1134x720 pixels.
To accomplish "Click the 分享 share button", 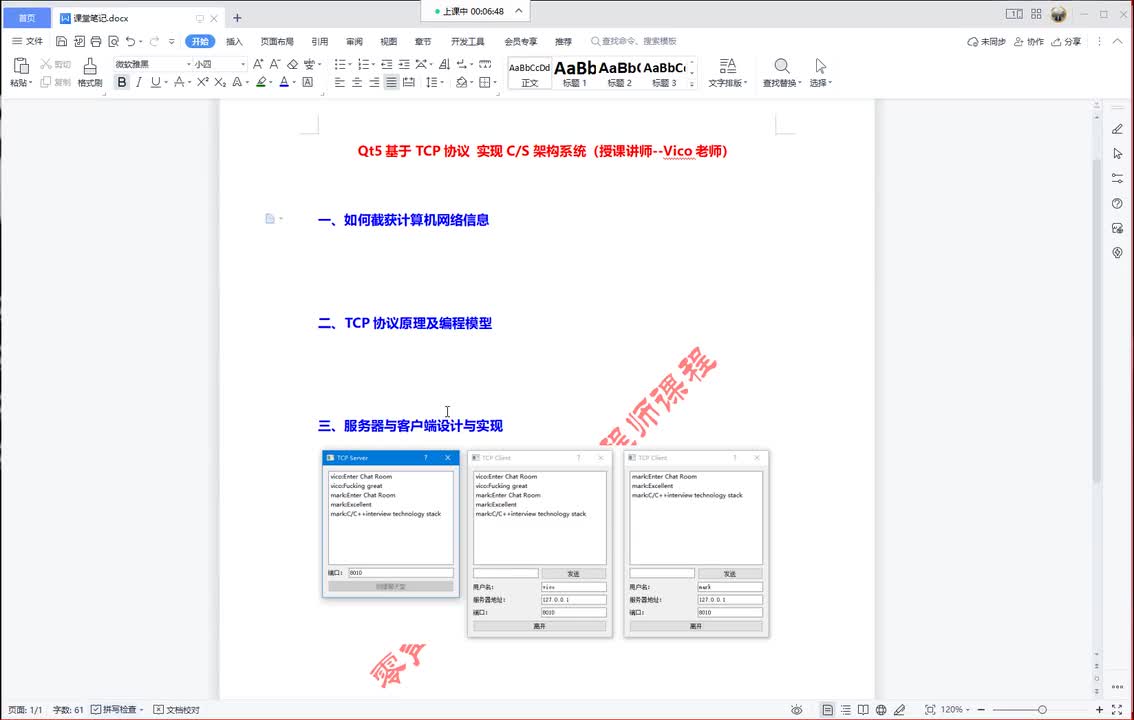I will point(1067,41).
